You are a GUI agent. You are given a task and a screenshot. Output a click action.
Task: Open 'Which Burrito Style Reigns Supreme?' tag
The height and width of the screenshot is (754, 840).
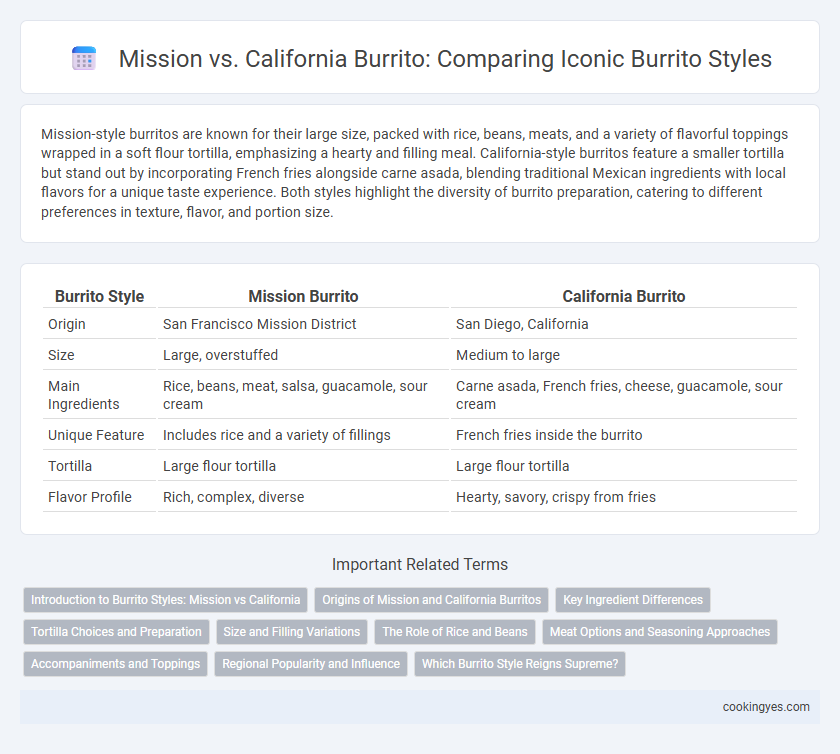[520, 664]
